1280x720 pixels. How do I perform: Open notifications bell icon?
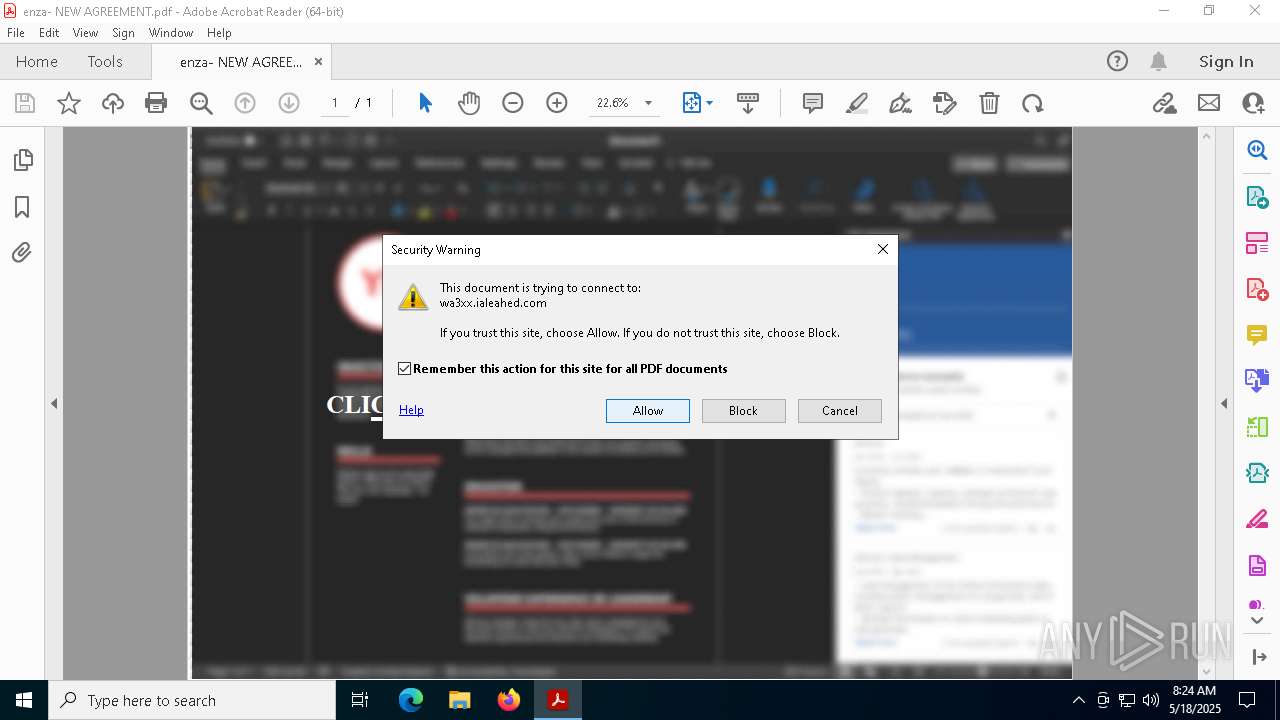[1159, 61]
